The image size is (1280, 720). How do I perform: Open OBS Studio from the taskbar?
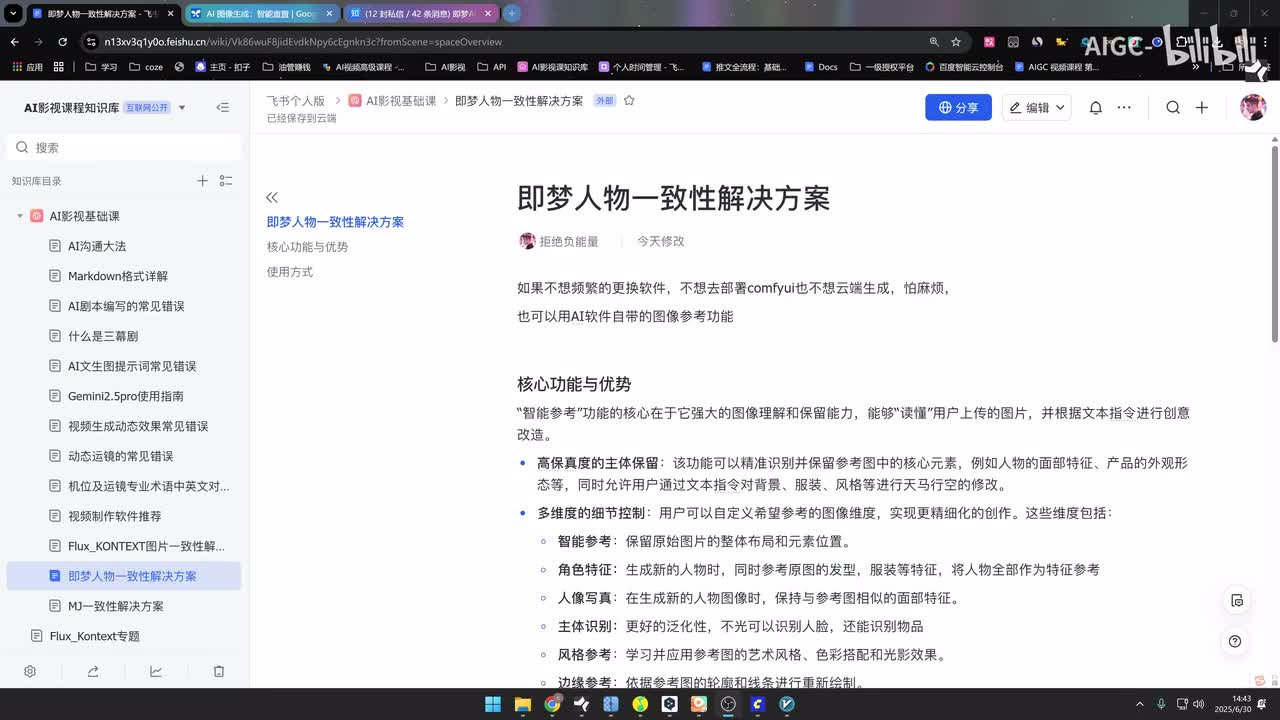[728, 704]
